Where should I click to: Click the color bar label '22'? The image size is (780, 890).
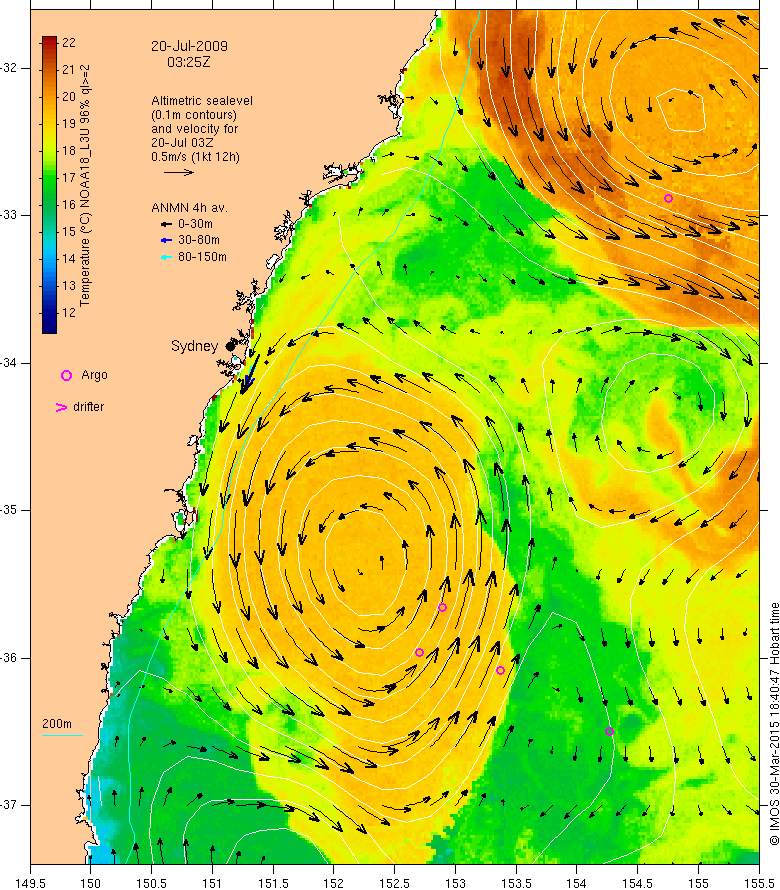tap(69, 43)
